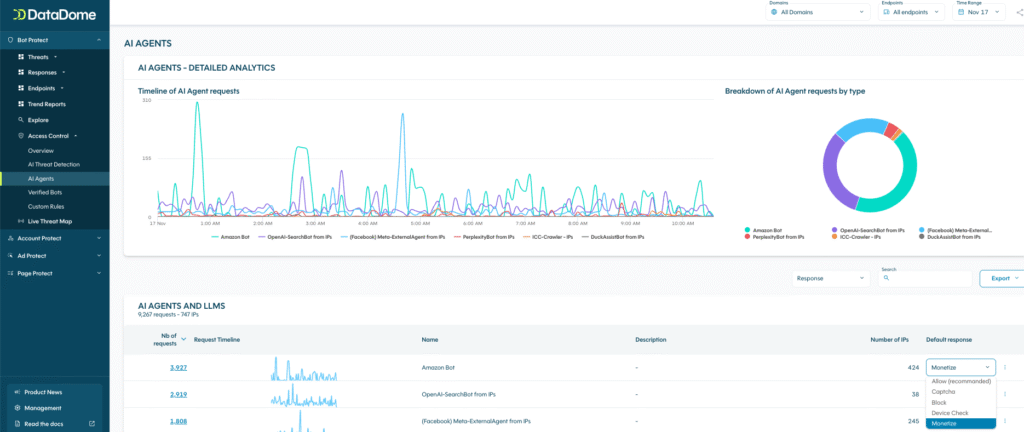Choose Captcha in the default response list
This screenshot has width=1024, height=432.
click(x=944, y=392)
